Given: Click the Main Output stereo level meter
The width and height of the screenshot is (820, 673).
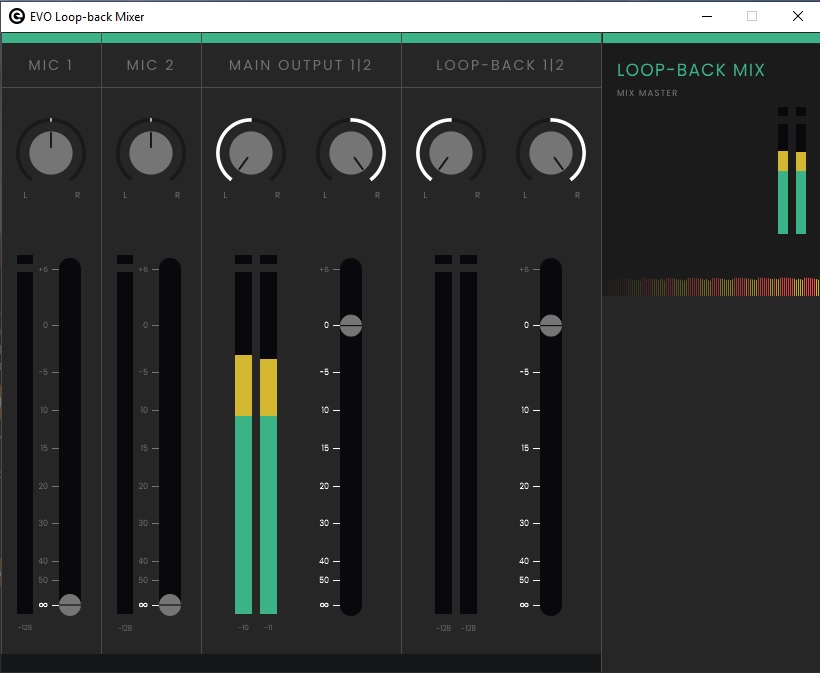Looking at the screenshot, I should point(256,435).
